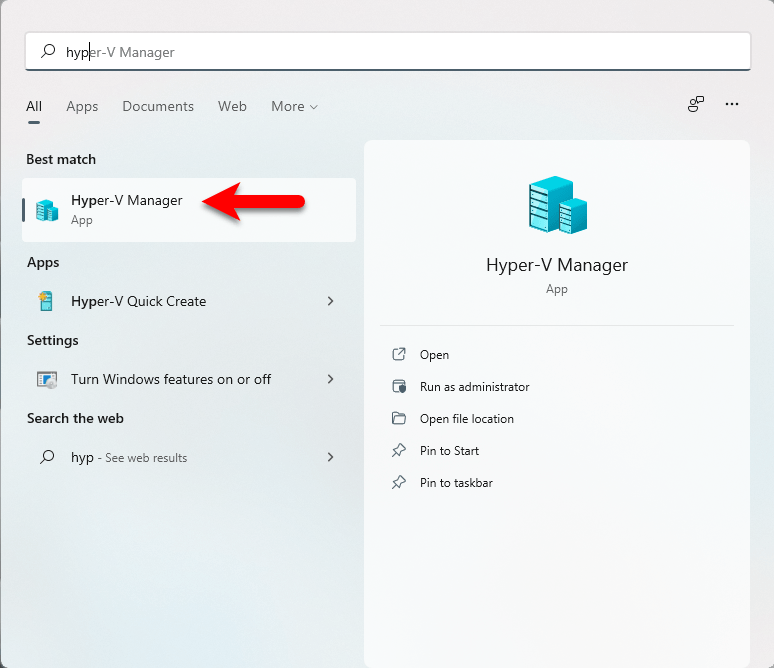Select the All tab

click(x=34, y=107)
